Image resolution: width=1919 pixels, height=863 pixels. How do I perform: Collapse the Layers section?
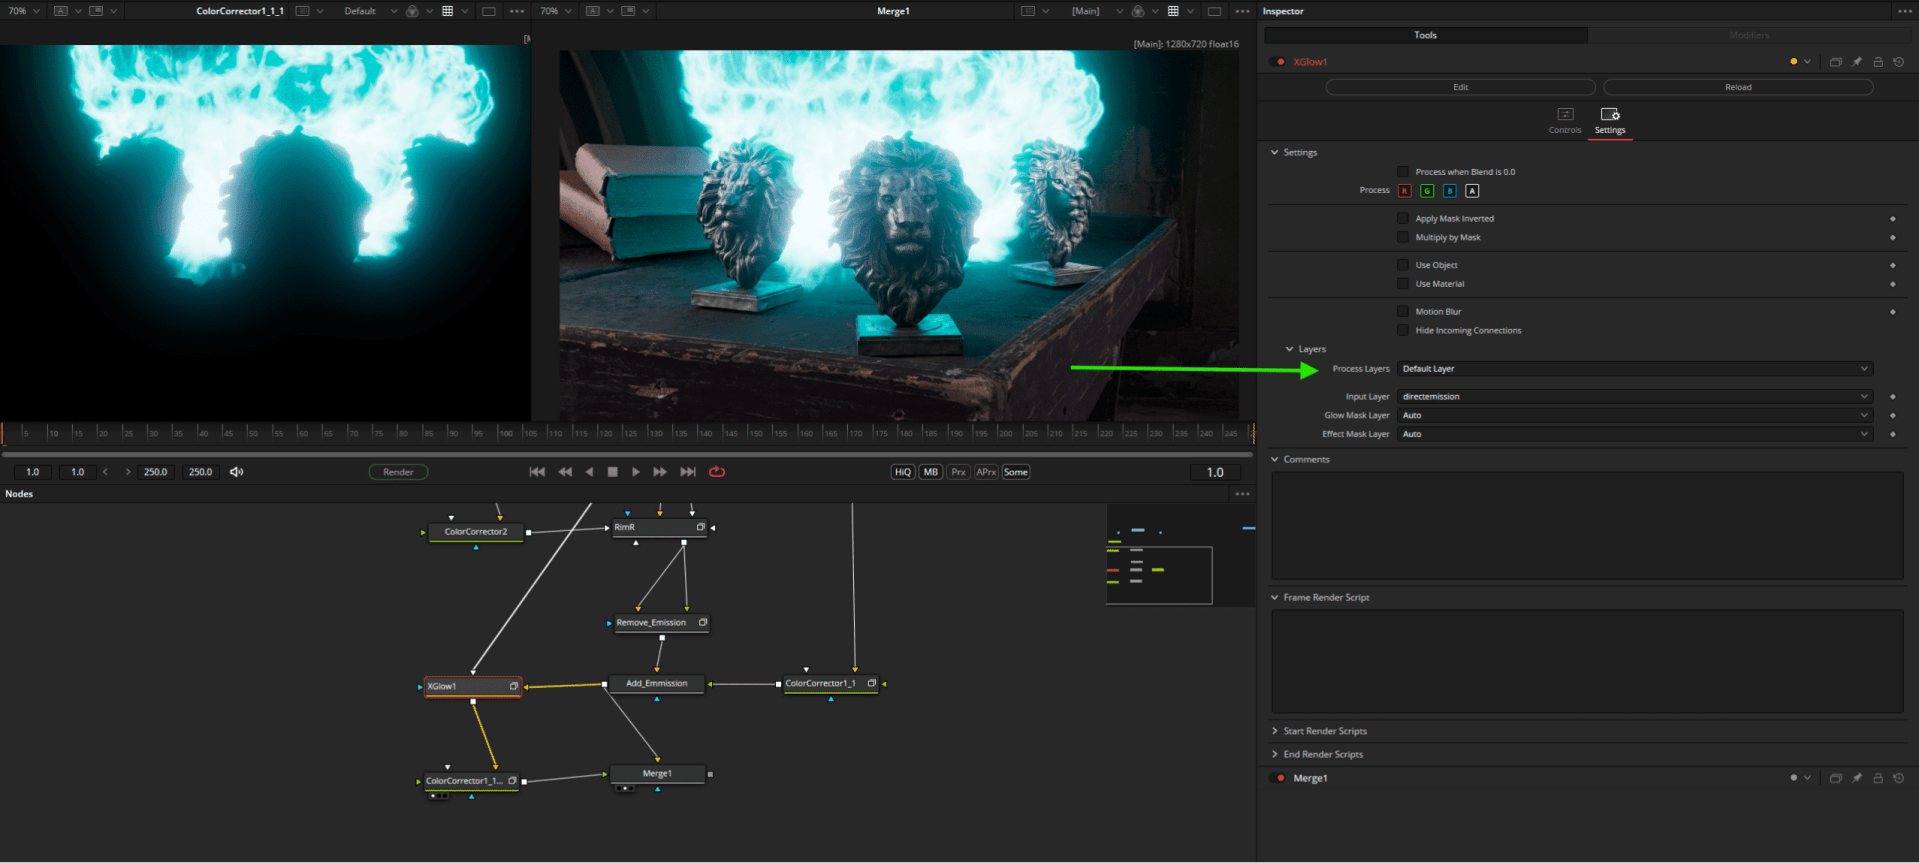1290,349
